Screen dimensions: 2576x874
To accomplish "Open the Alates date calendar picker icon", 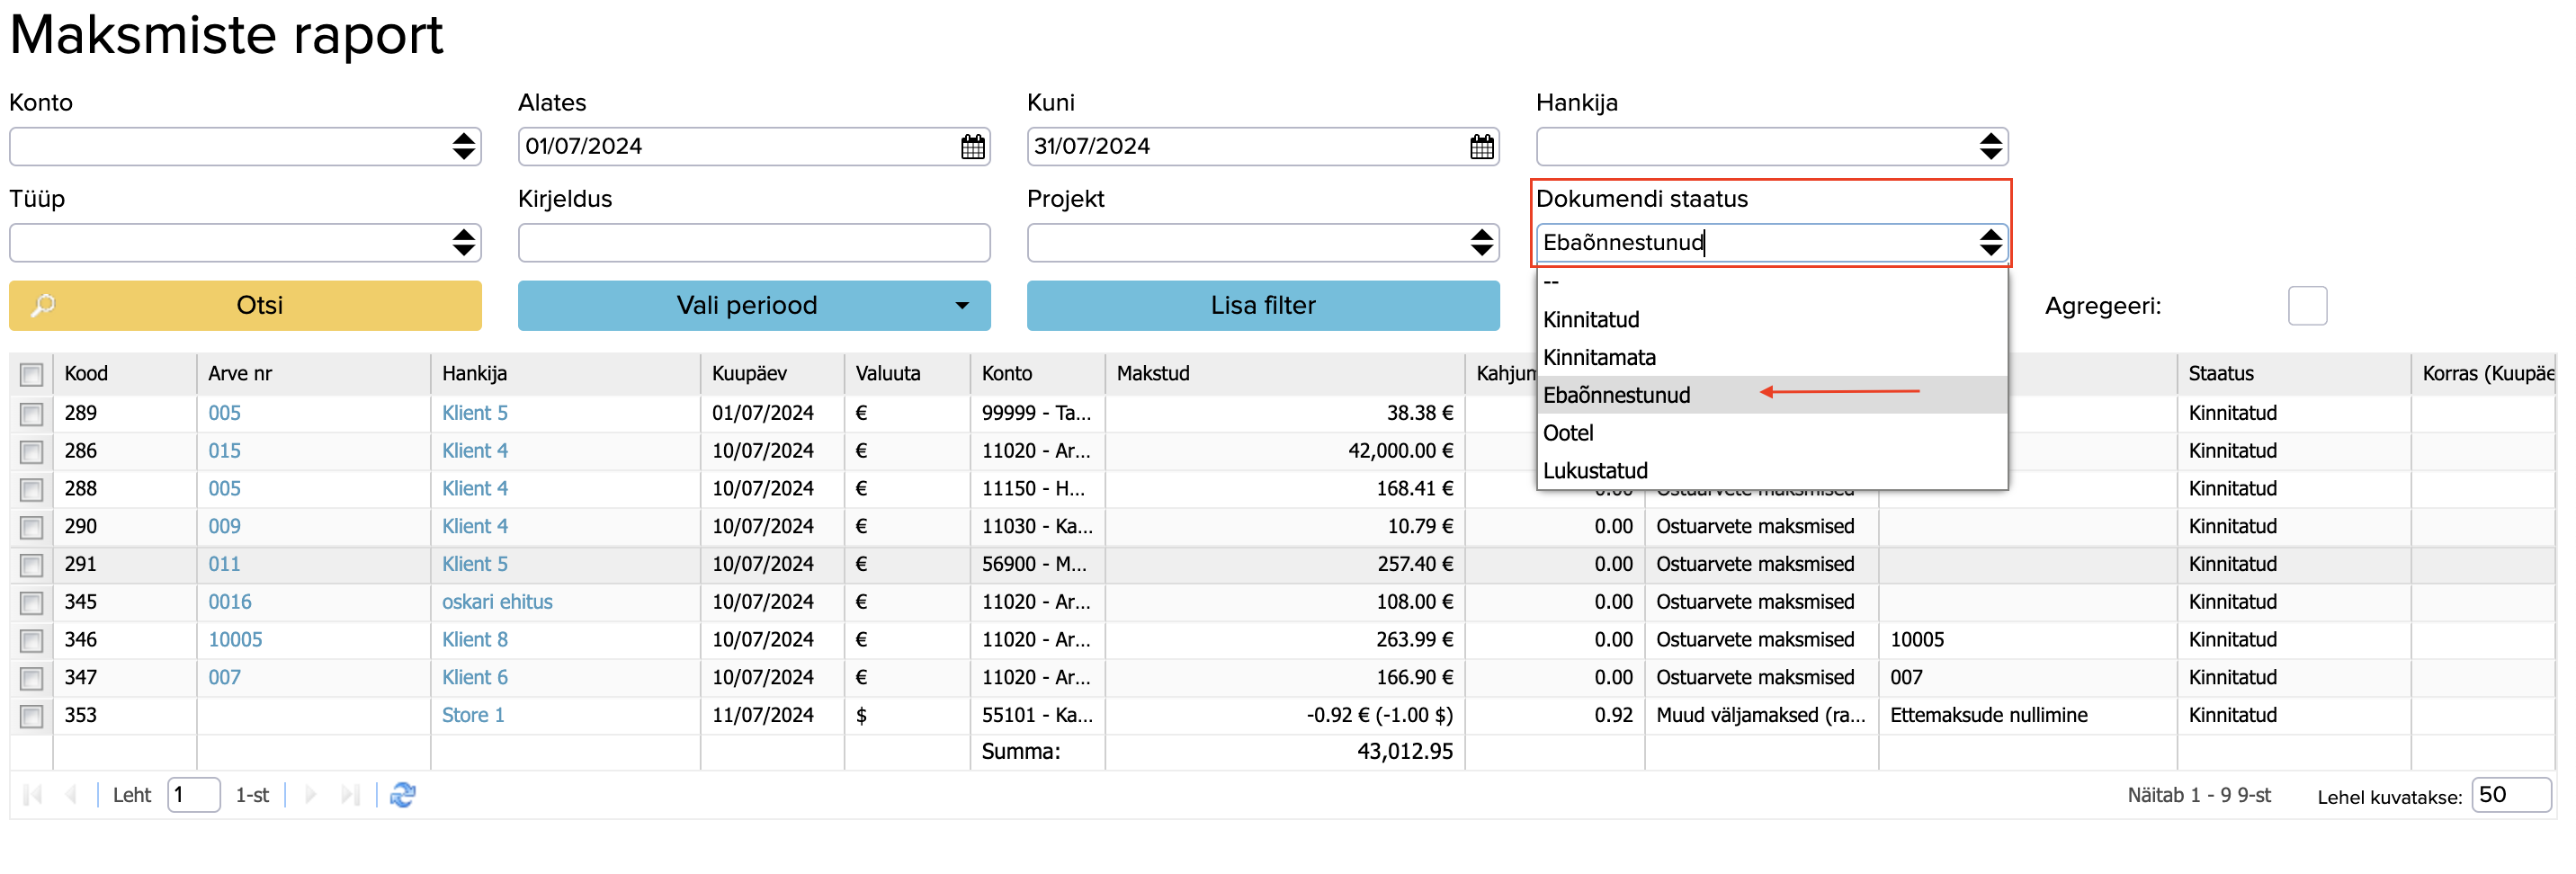I will click(x=972, y=147).
